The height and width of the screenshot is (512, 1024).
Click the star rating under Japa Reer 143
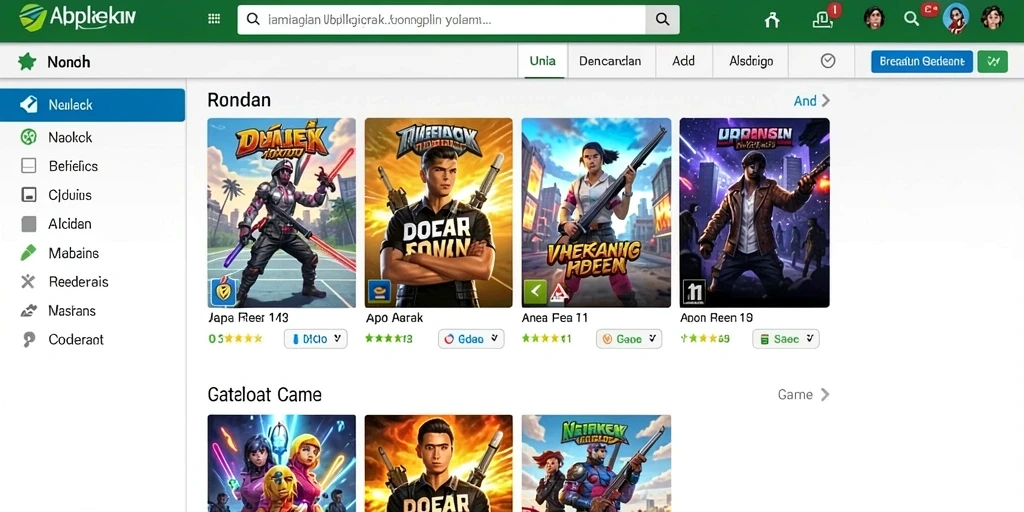coord(236,339)
